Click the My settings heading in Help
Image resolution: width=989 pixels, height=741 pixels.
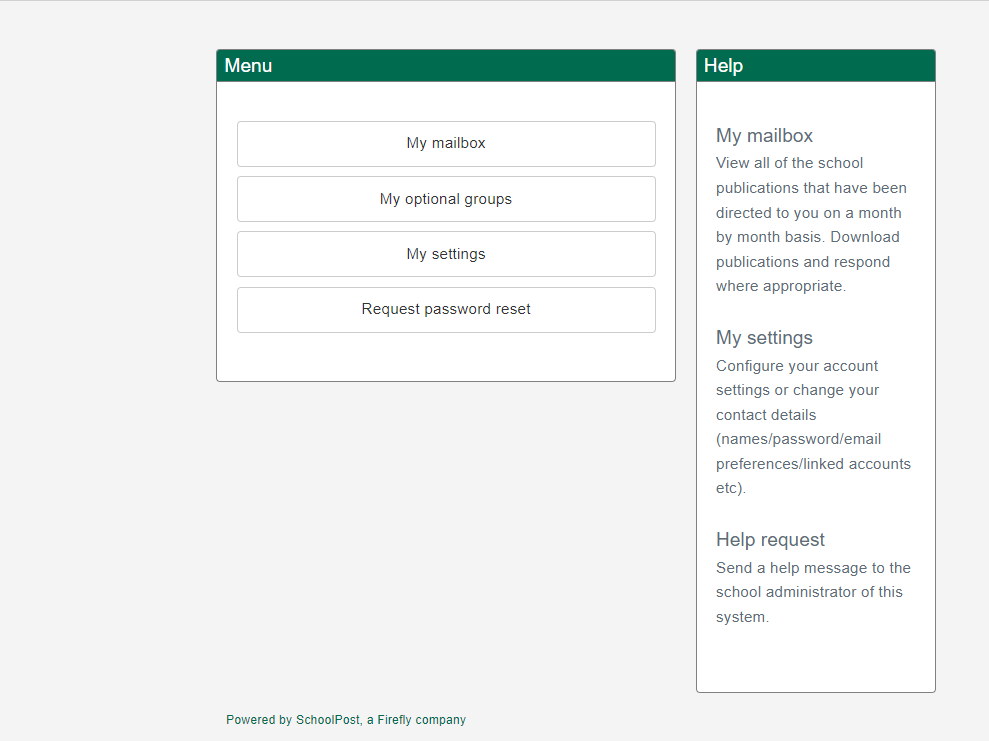(x=764, y=338)
